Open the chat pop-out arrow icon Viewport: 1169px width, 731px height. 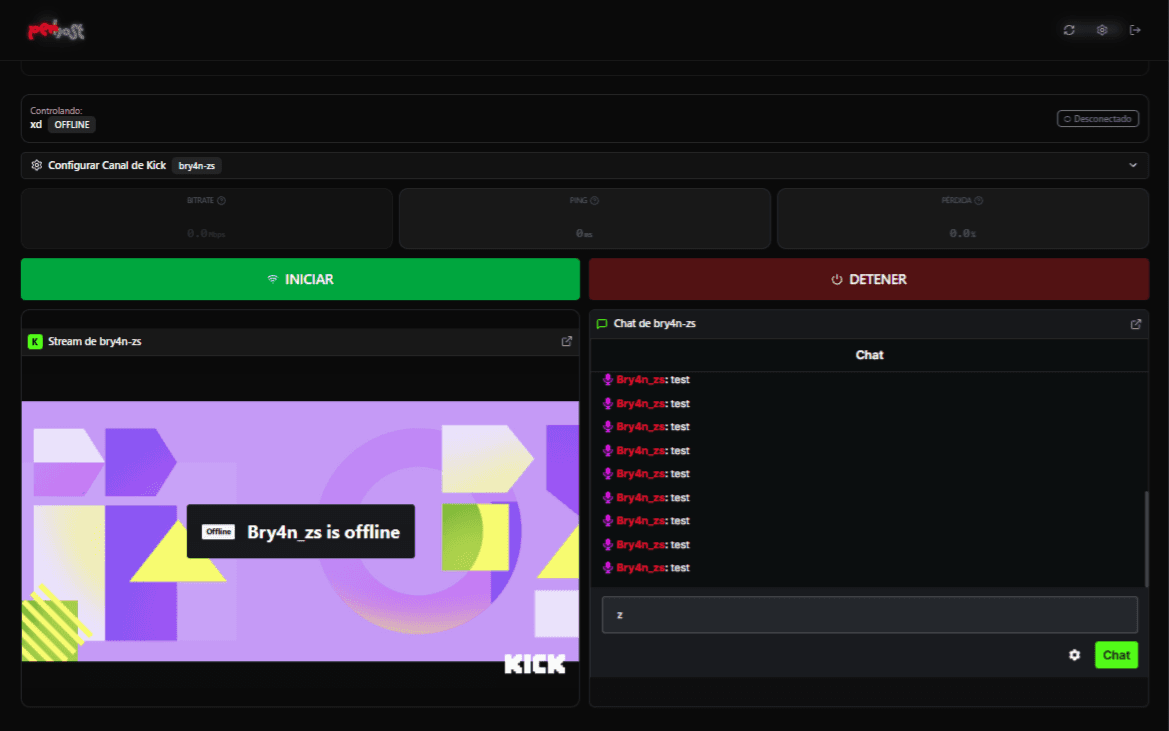(x=1136, y=324)
